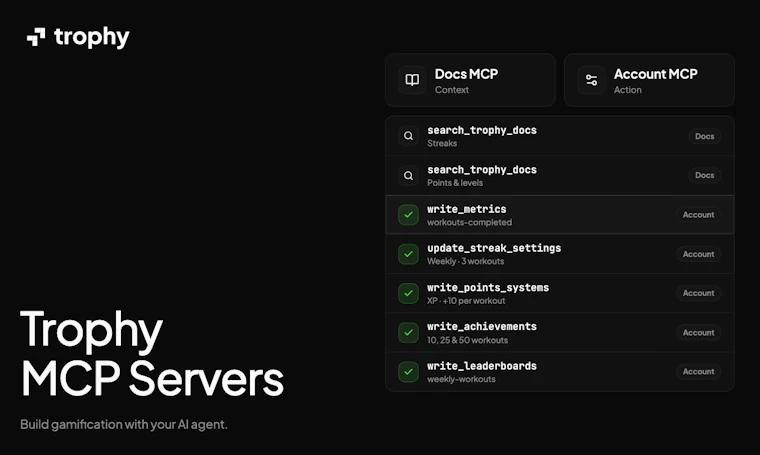Screen dimensions: 760x455
Task: Click the book icon in Docs MCP
Action: pyautogui.click(x=412, y=80)
